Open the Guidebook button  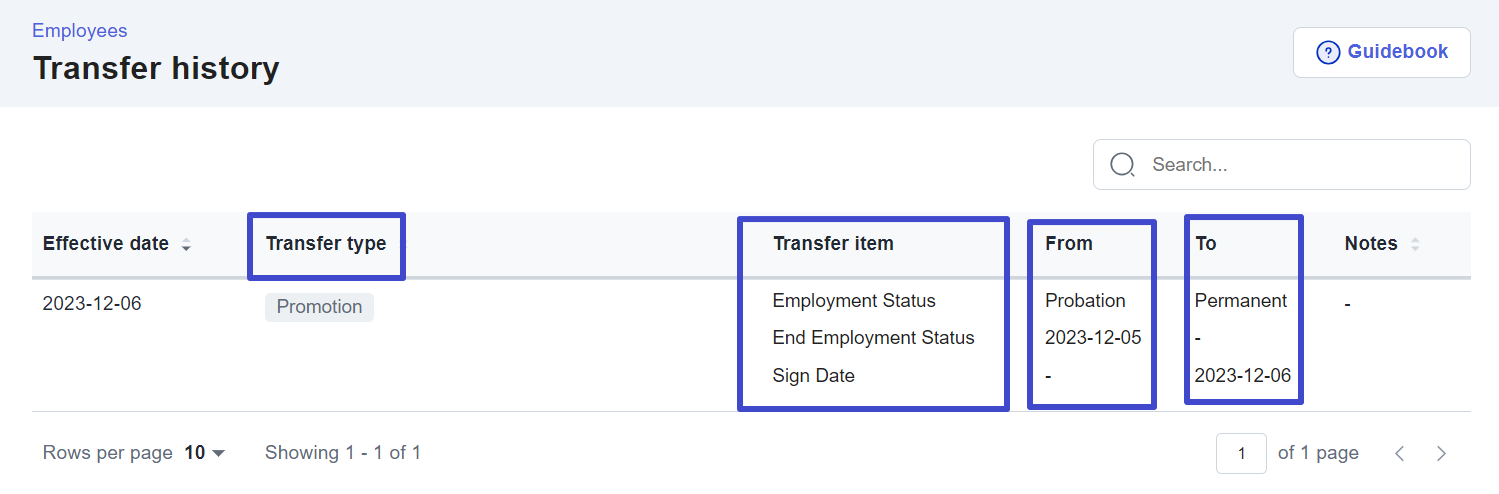click(x=1381, y=52)
